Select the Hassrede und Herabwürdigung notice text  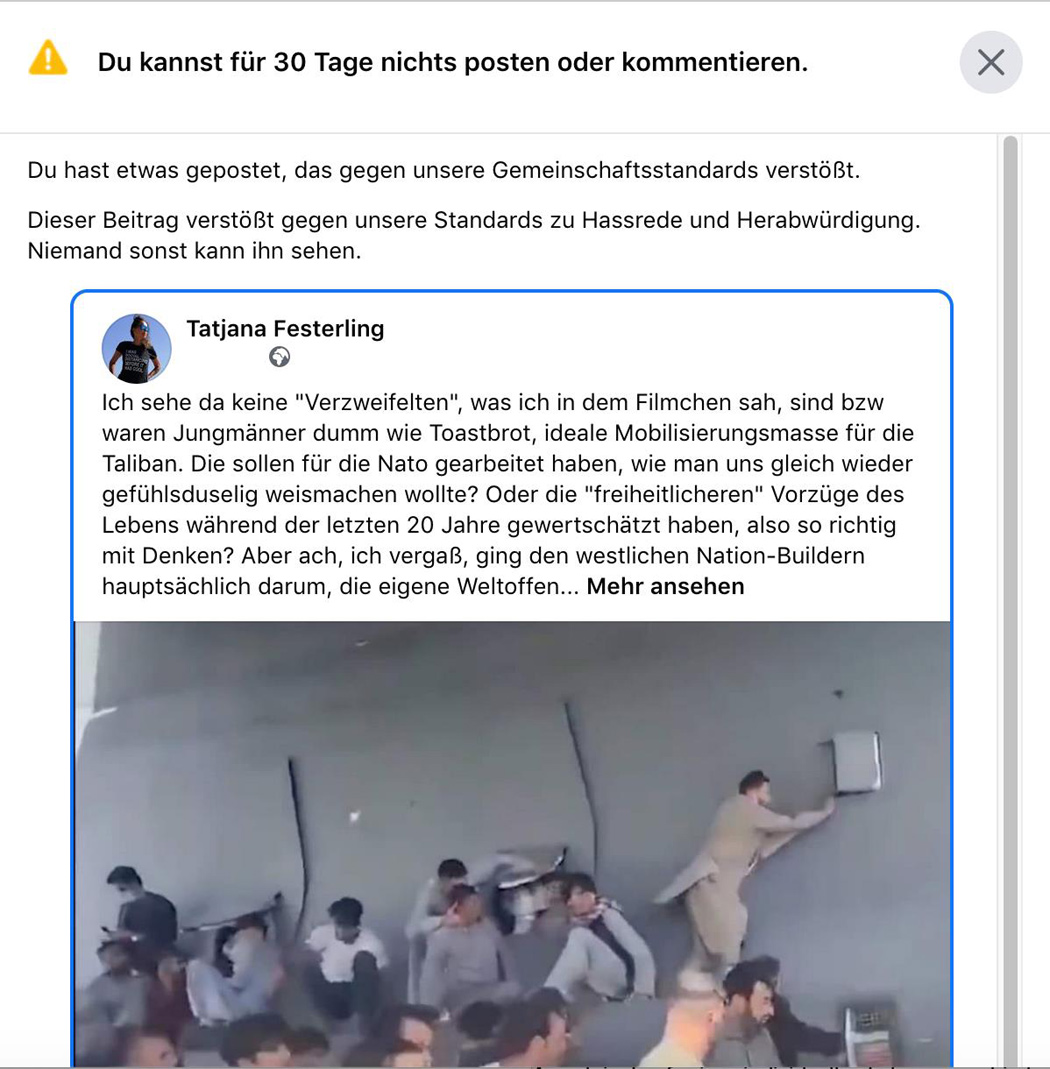tap(474, 220)
